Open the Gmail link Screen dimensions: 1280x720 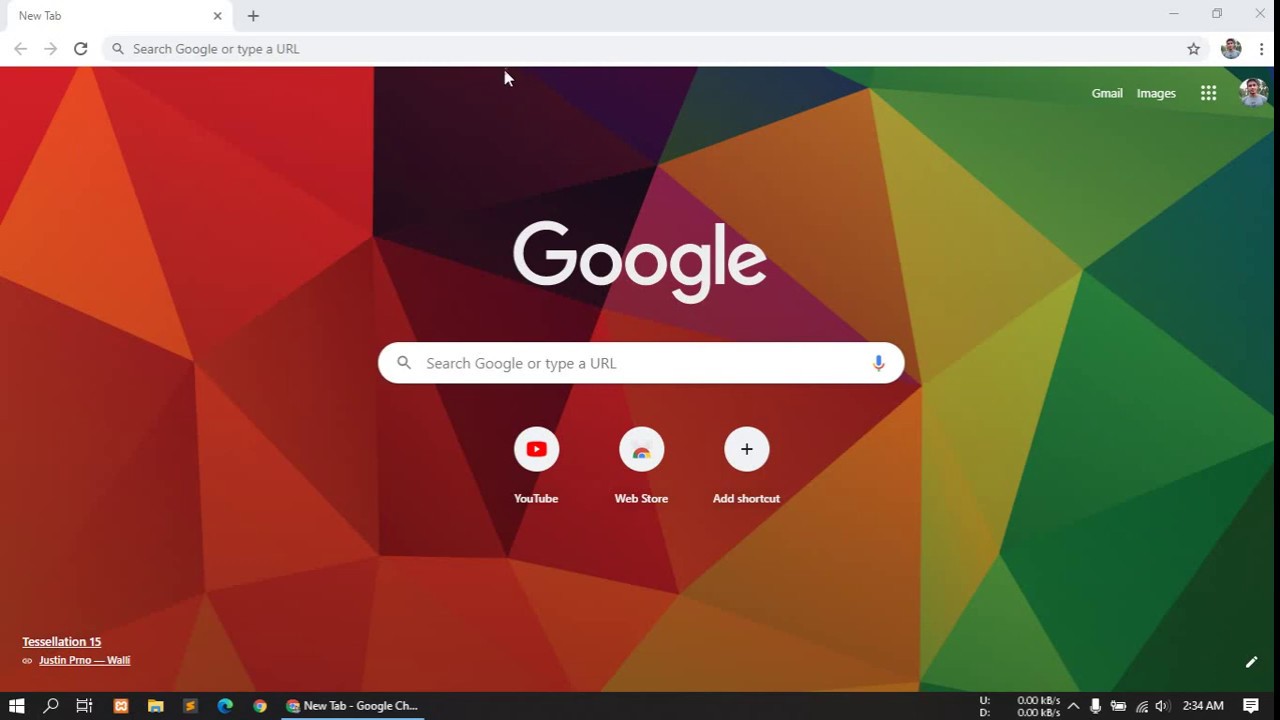[1107, 93]
